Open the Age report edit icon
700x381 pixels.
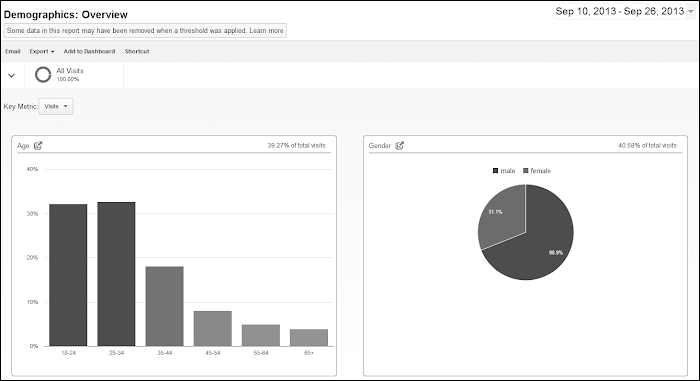pos(38,146)
